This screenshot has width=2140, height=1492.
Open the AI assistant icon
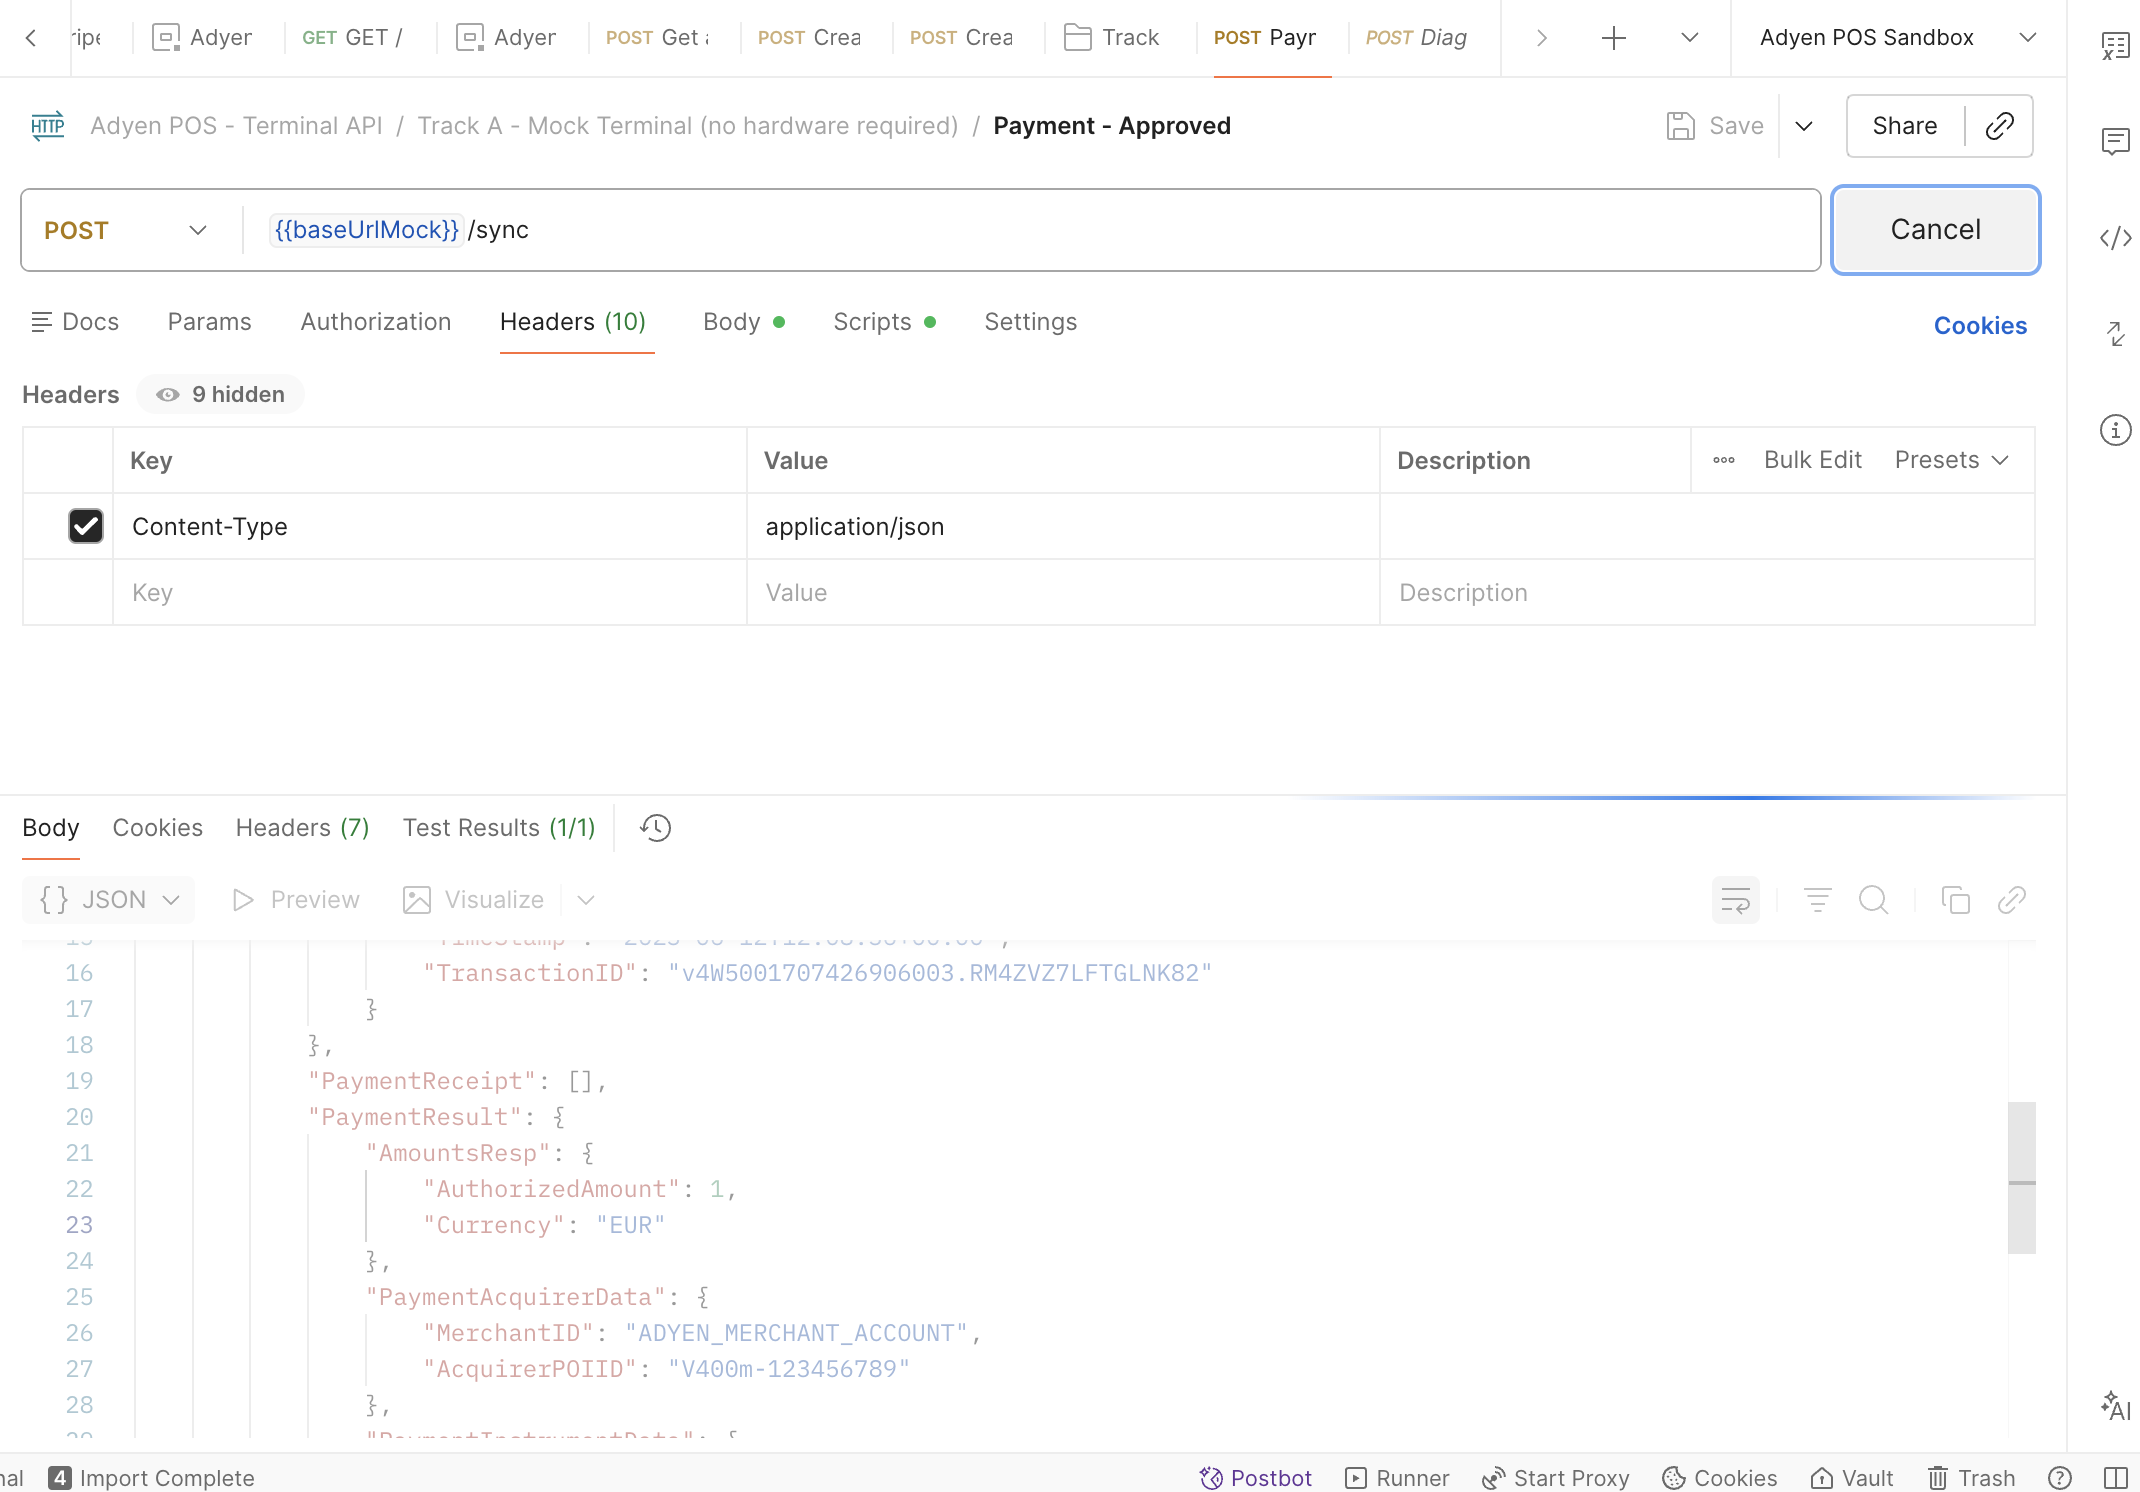pyautogui.click(x=2115, y=1405)
